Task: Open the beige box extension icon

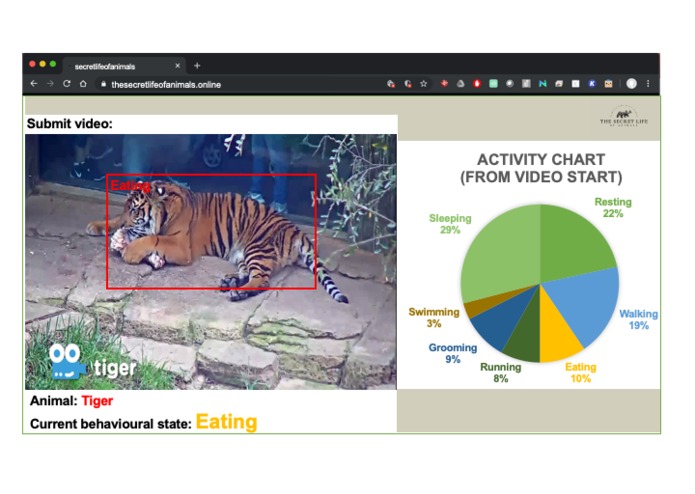Action: point(609,83)
